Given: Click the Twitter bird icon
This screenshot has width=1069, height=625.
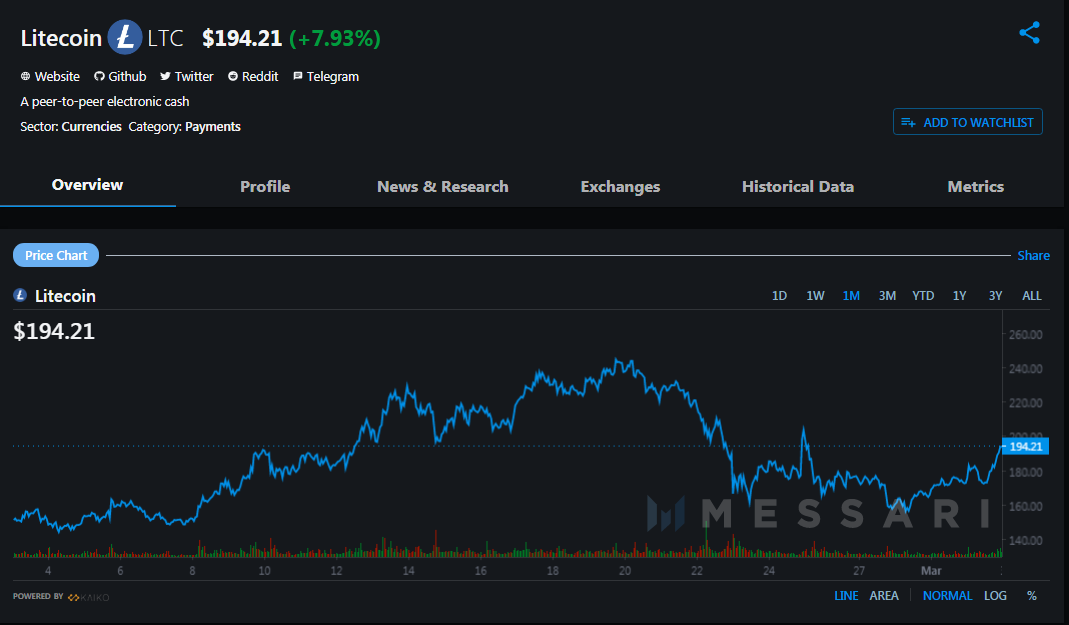Looking at the screenshot, I should click(165, 76).
